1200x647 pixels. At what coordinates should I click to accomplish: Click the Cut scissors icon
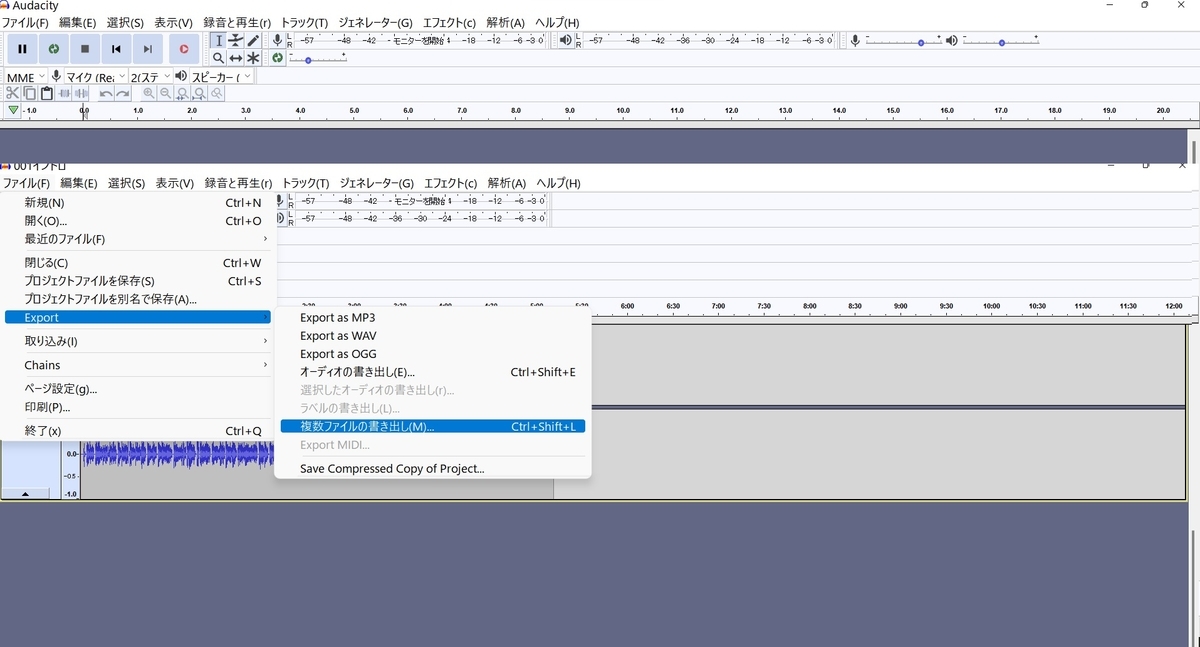coord(13,93)
